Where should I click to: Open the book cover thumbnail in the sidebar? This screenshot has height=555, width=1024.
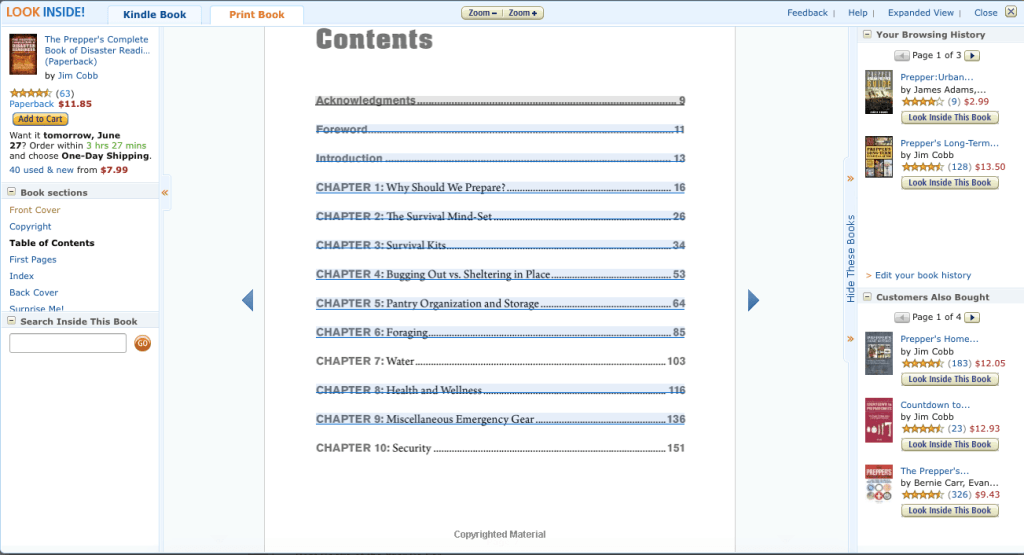coord(23,54)
